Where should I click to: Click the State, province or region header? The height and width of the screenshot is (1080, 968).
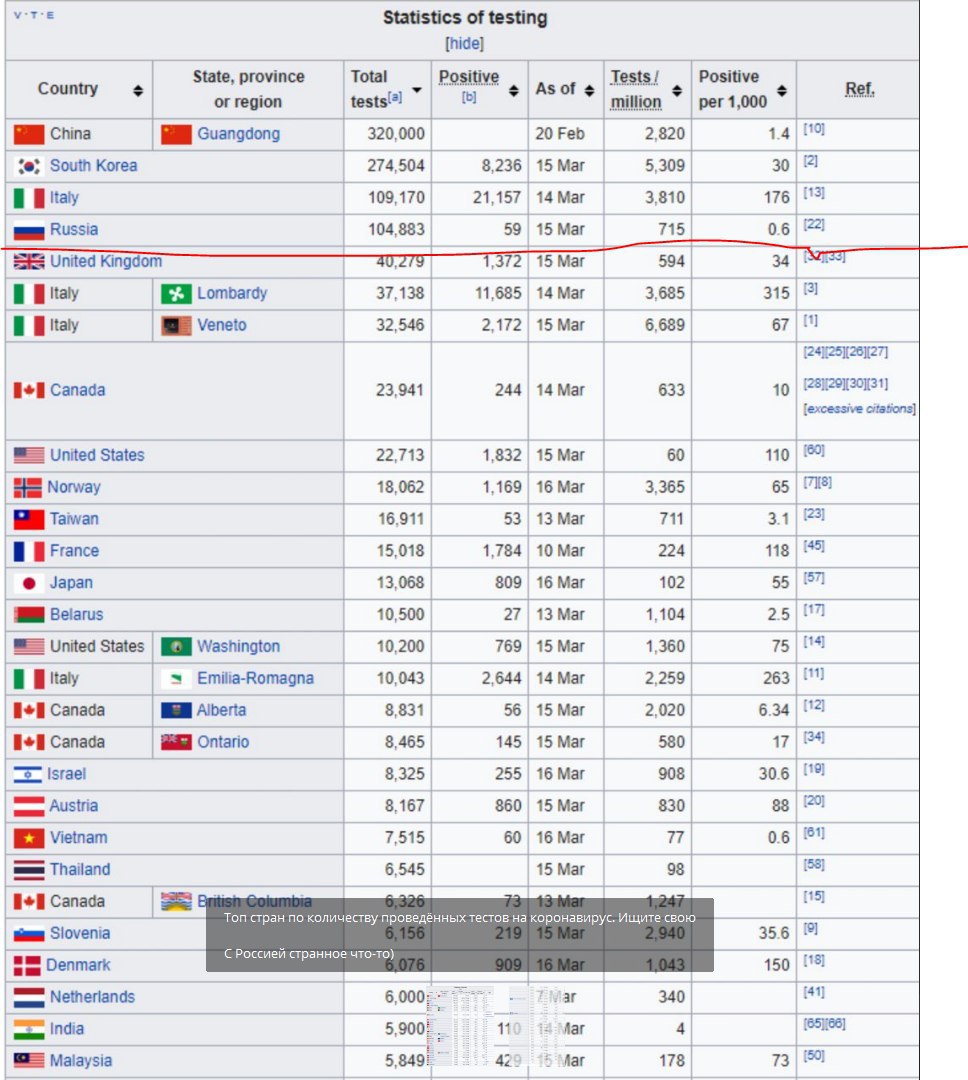click(x=248, y=89)
